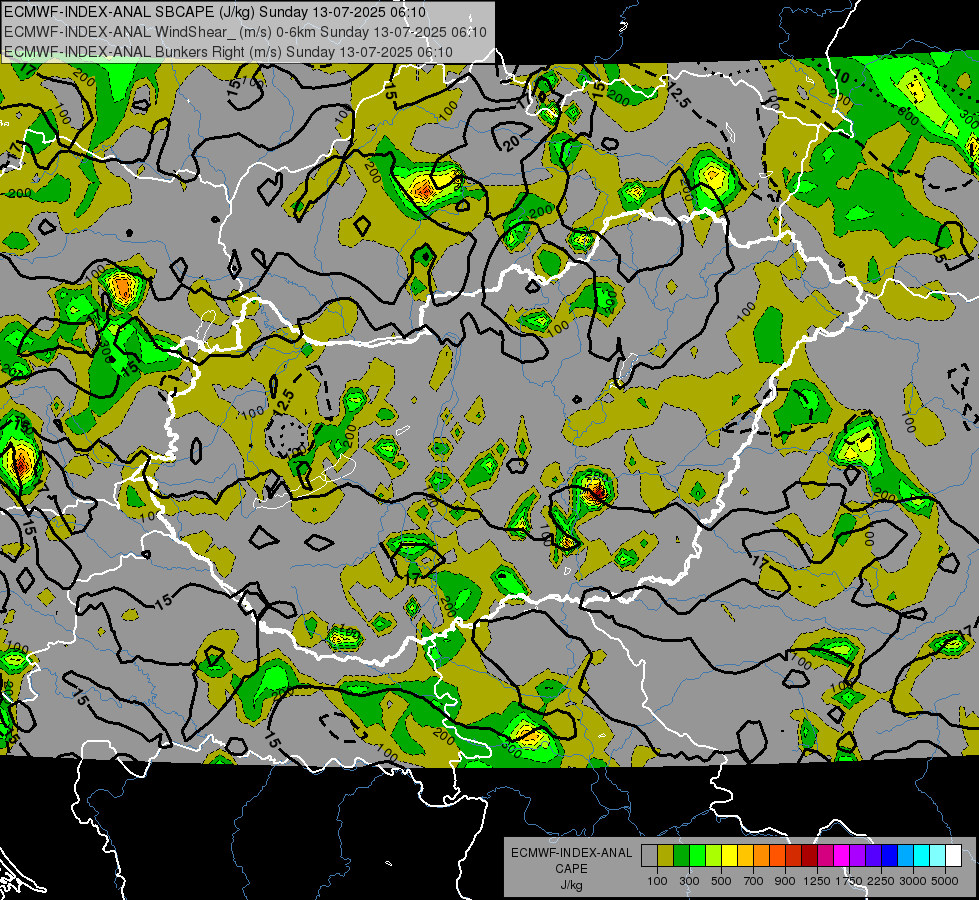Click the ECMWF-INDEX-ANAL text in the legend box
Screen dimensions: 979x900
click(x=571, y=853)
